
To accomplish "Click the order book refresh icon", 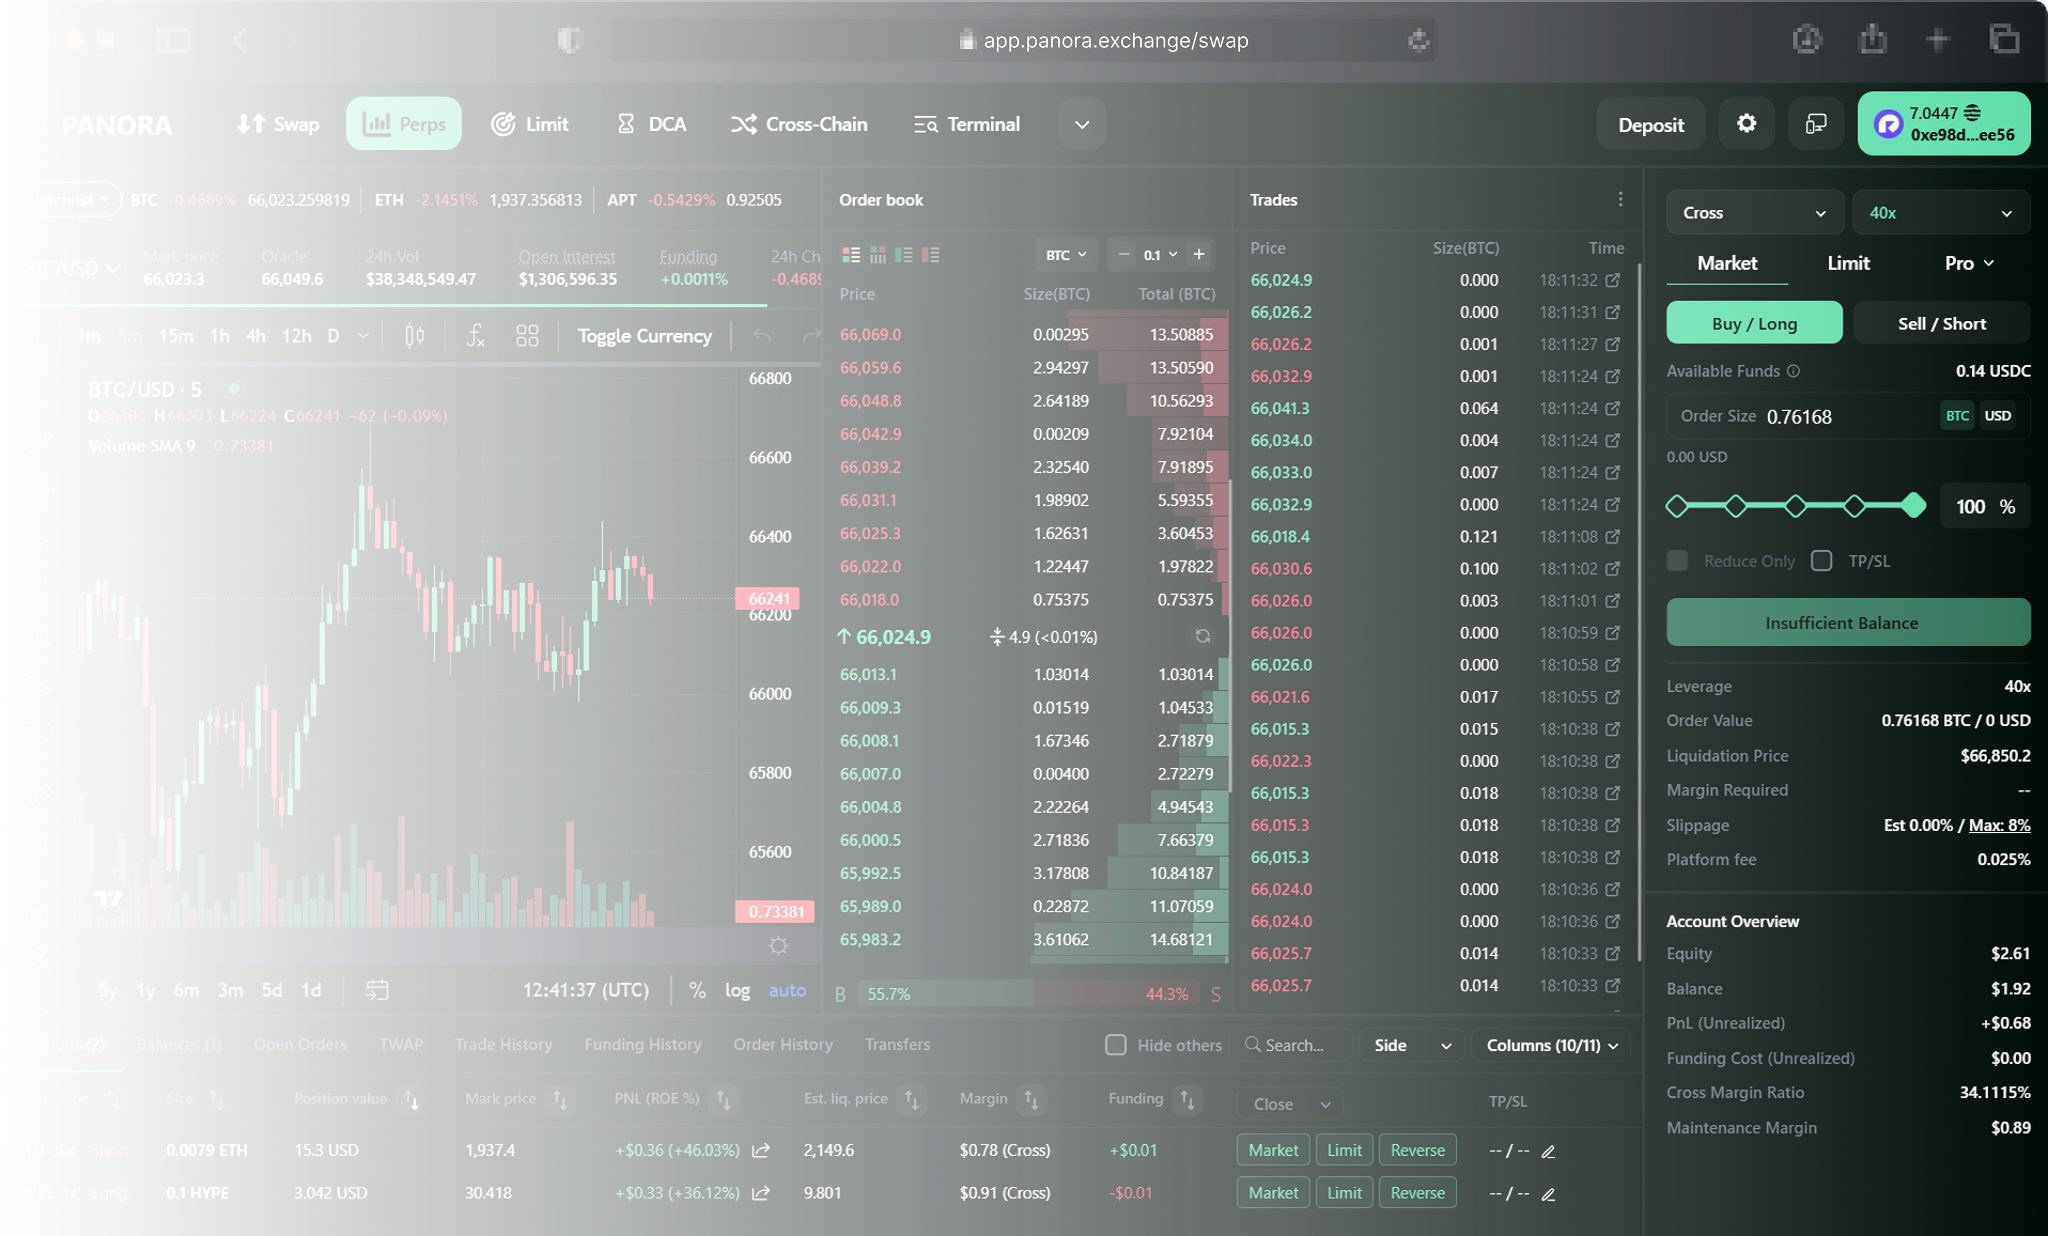I will click(1202, 636).
